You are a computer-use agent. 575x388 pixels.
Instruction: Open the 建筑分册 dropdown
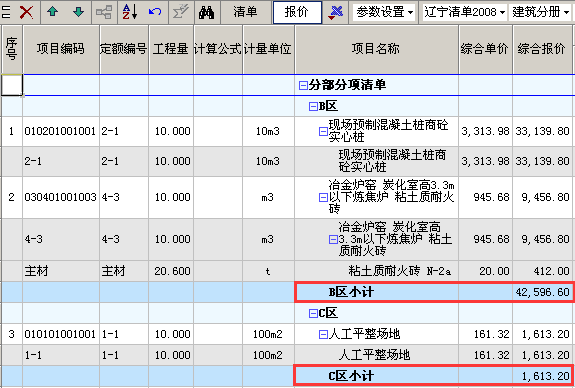541,12
